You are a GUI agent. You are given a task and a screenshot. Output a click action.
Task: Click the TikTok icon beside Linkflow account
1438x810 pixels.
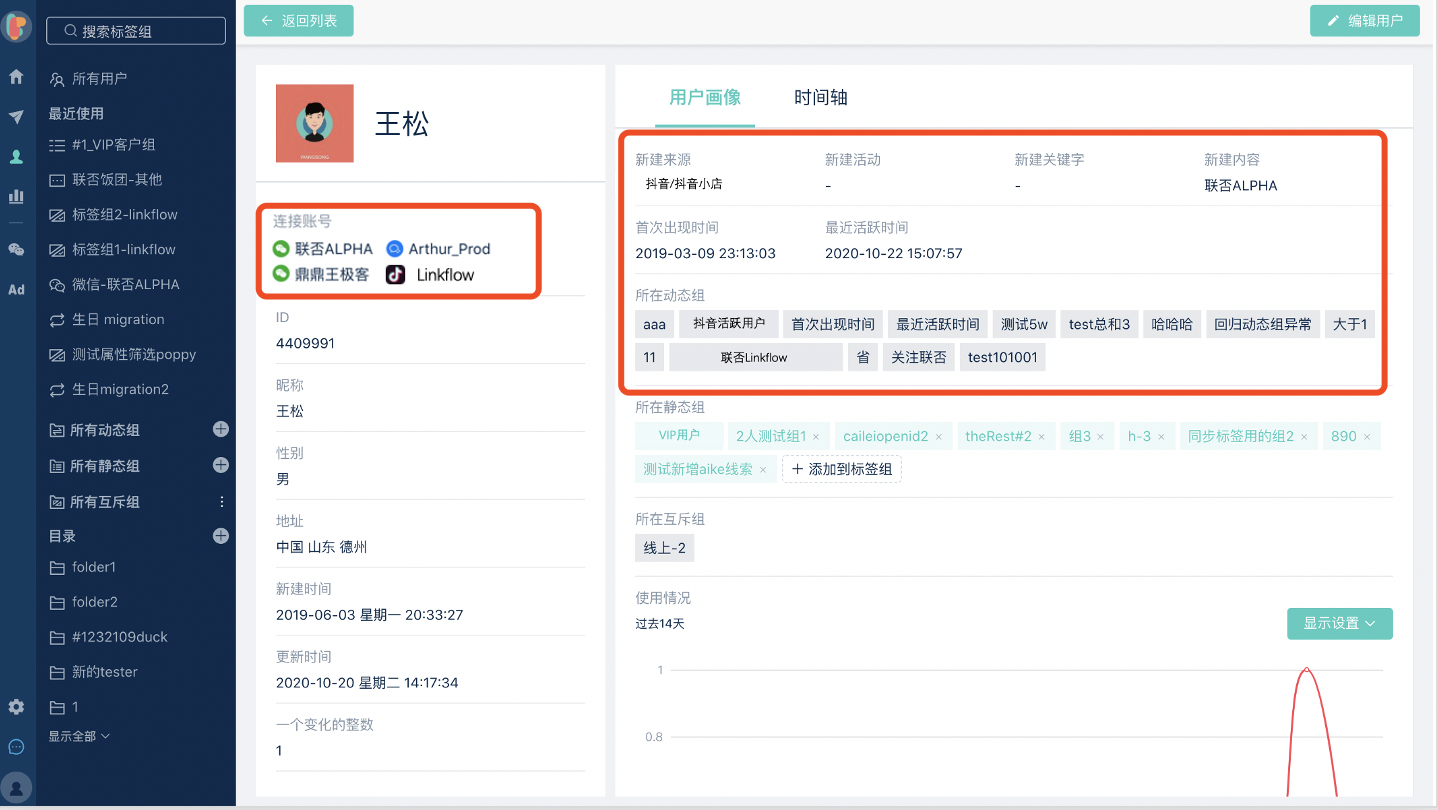pyautogui.click(x=394, y=274)
